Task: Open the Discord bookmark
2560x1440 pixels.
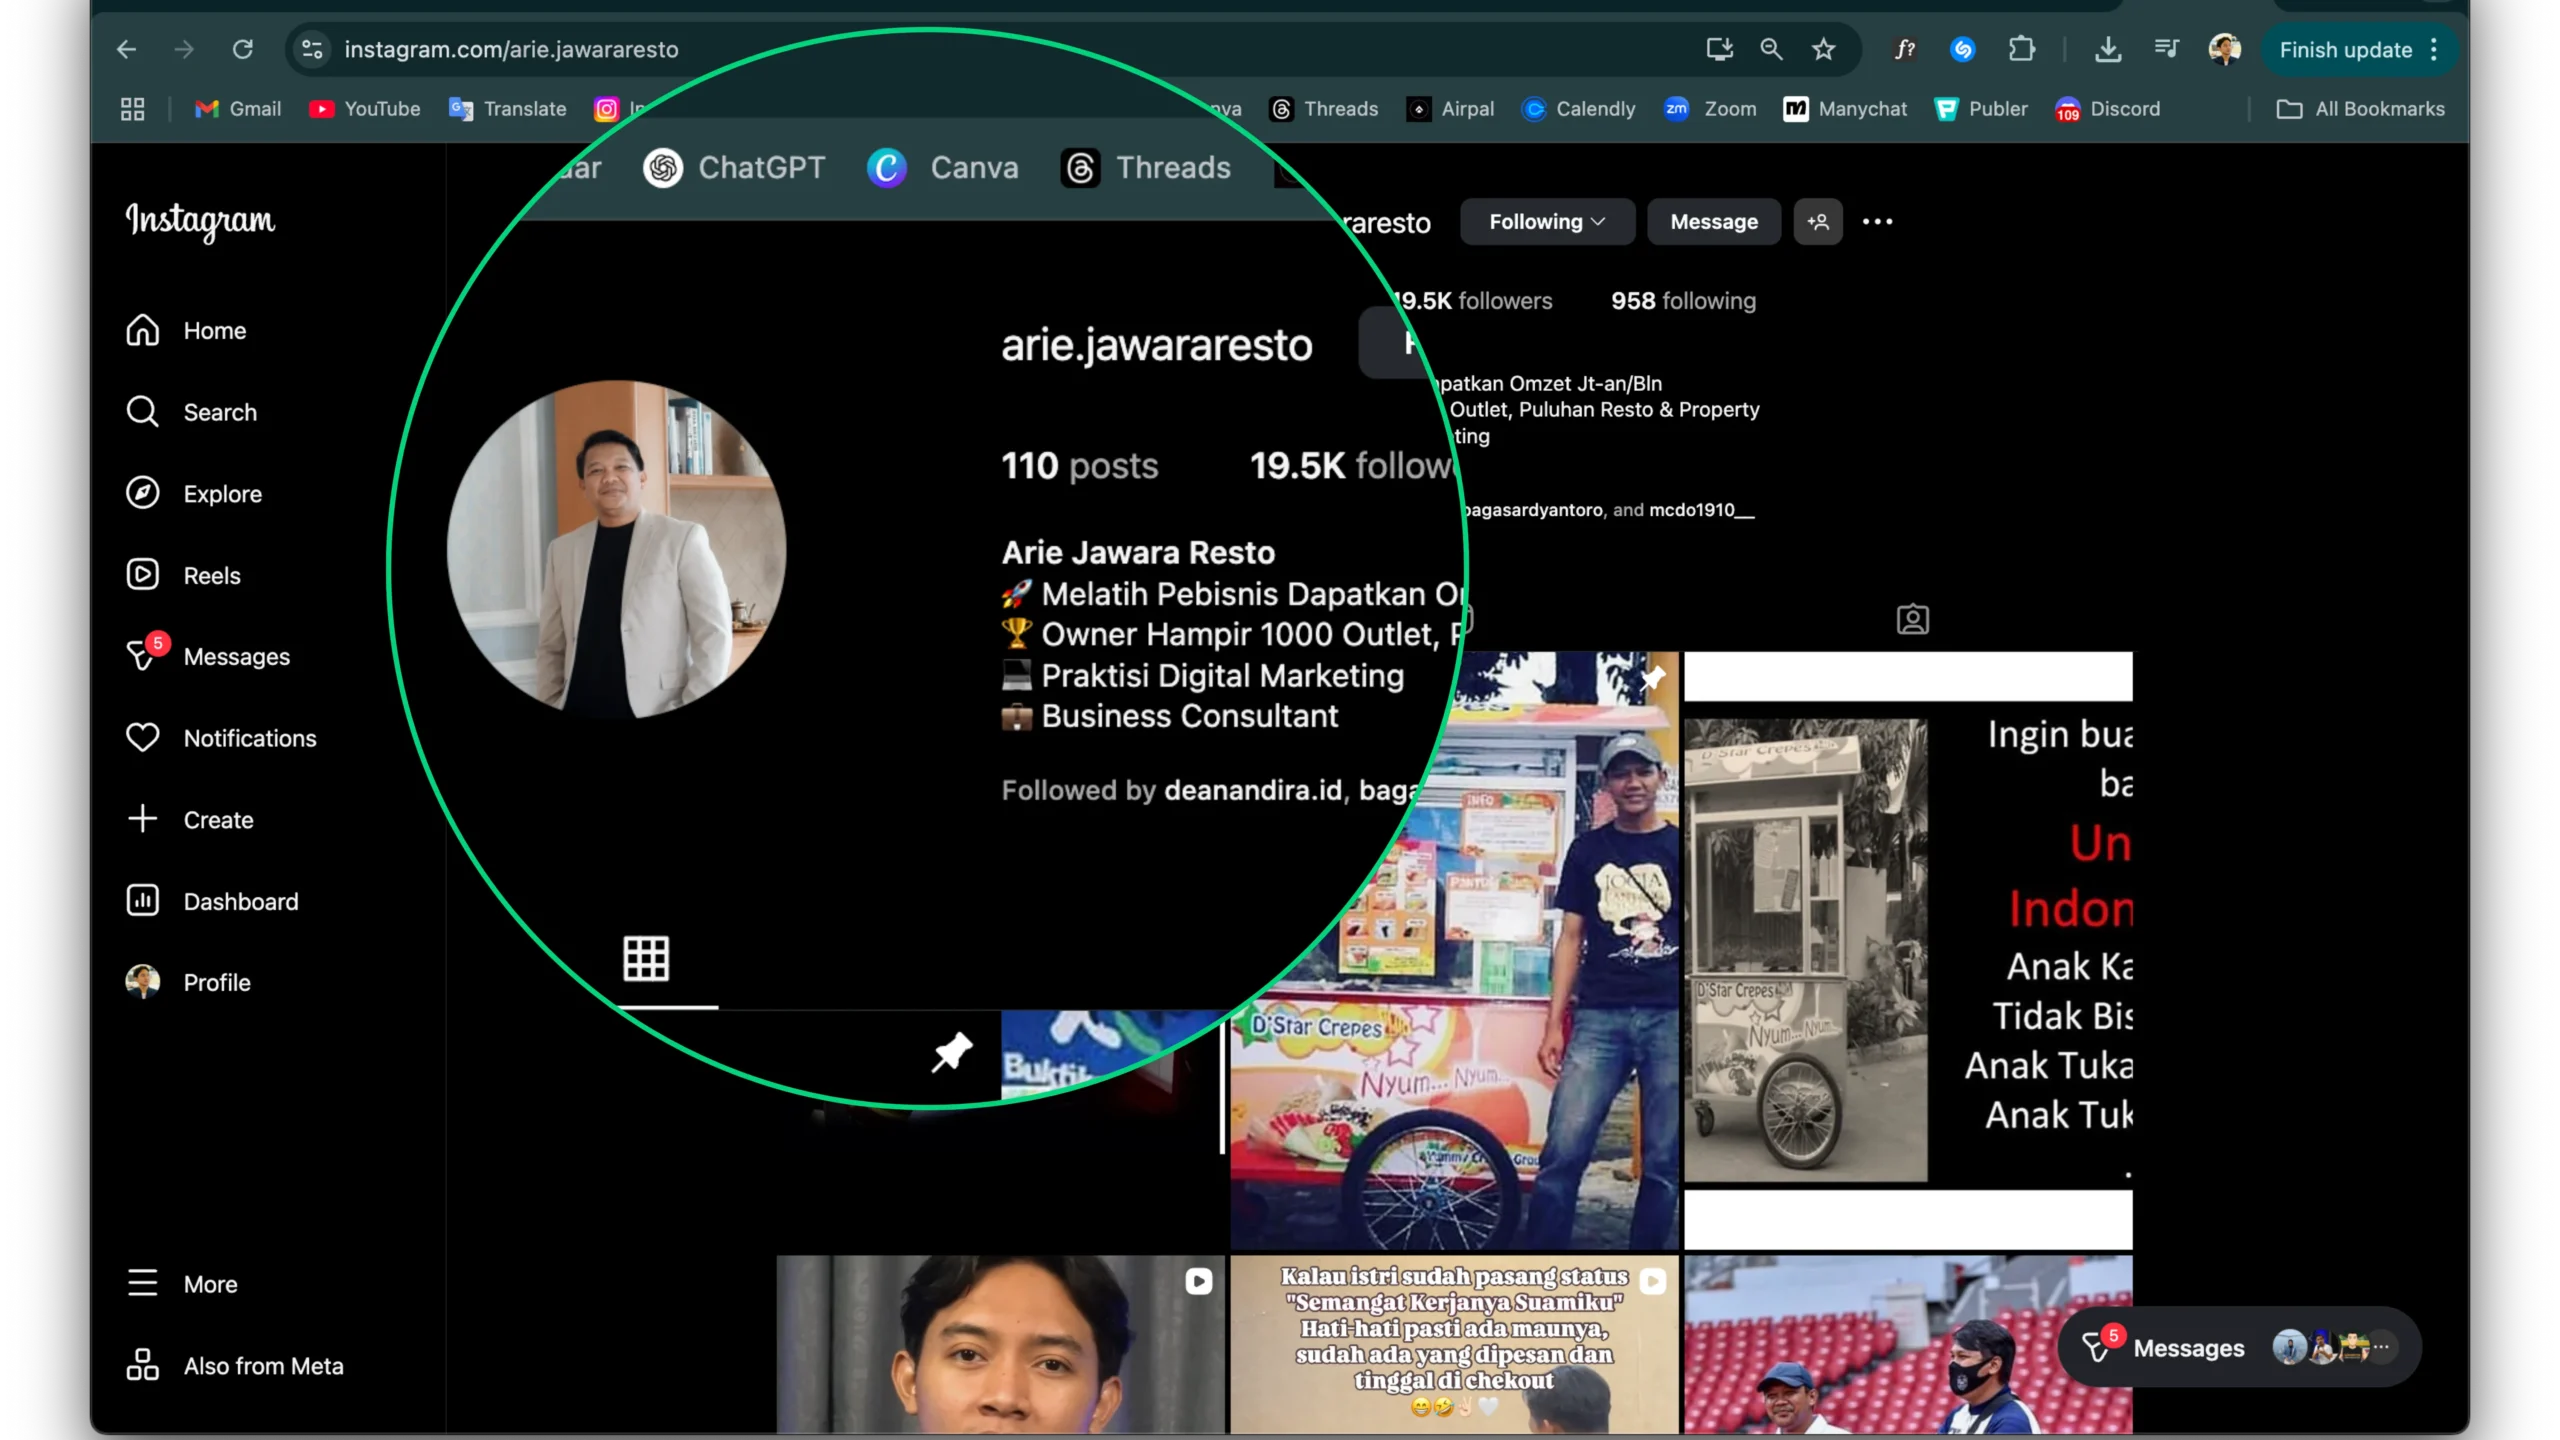Action: coord(2108,109)
